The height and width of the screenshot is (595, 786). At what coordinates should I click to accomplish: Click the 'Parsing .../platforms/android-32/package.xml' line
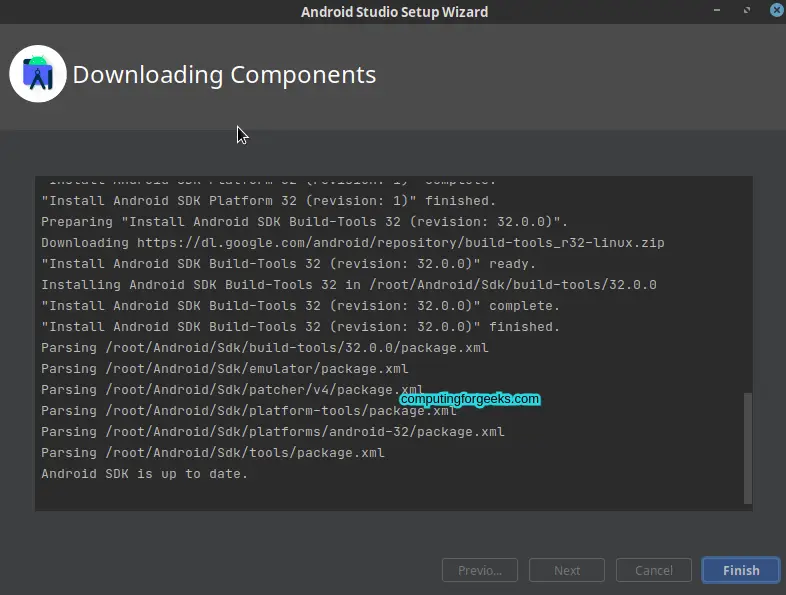[x=273, y=432]
